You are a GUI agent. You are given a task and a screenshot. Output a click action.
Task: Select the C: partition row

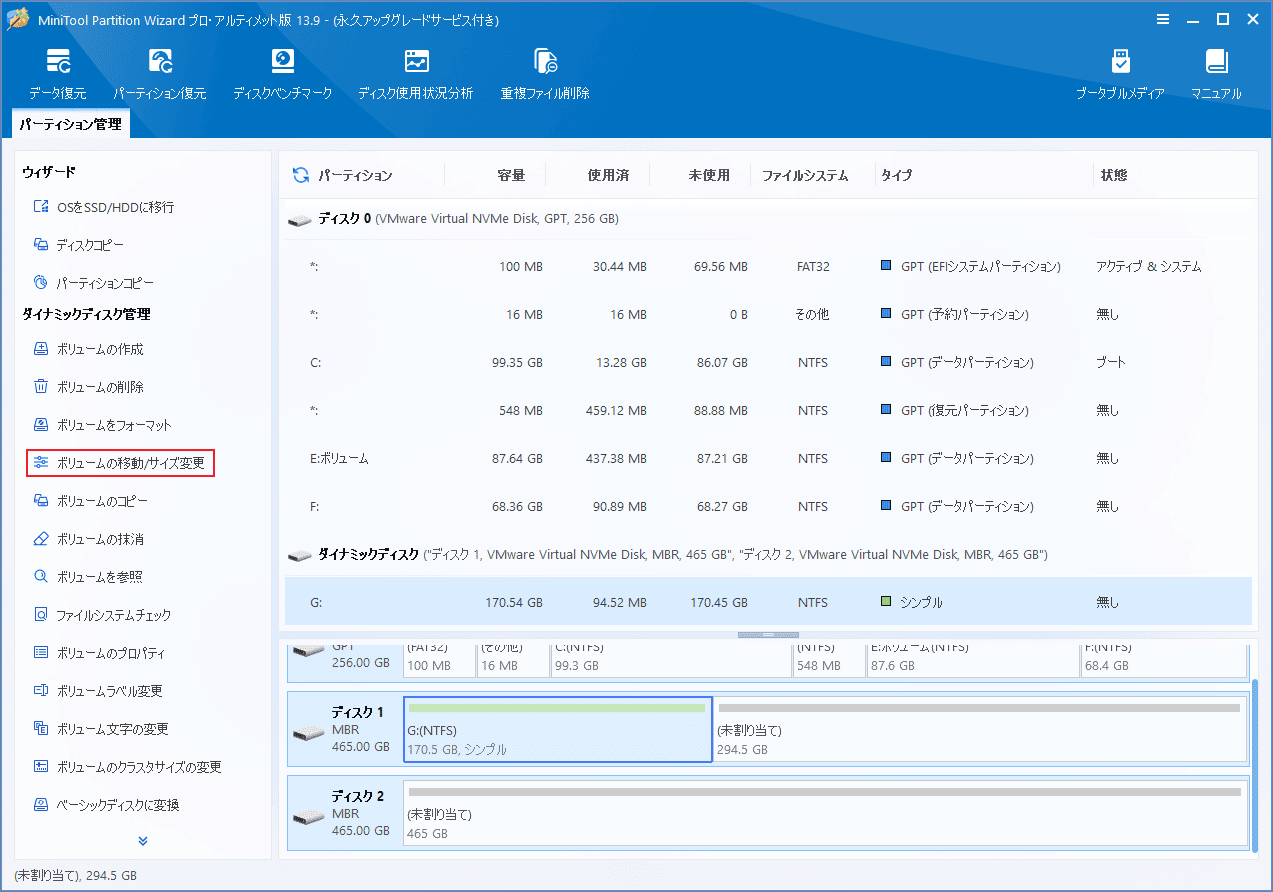(770, 362)
